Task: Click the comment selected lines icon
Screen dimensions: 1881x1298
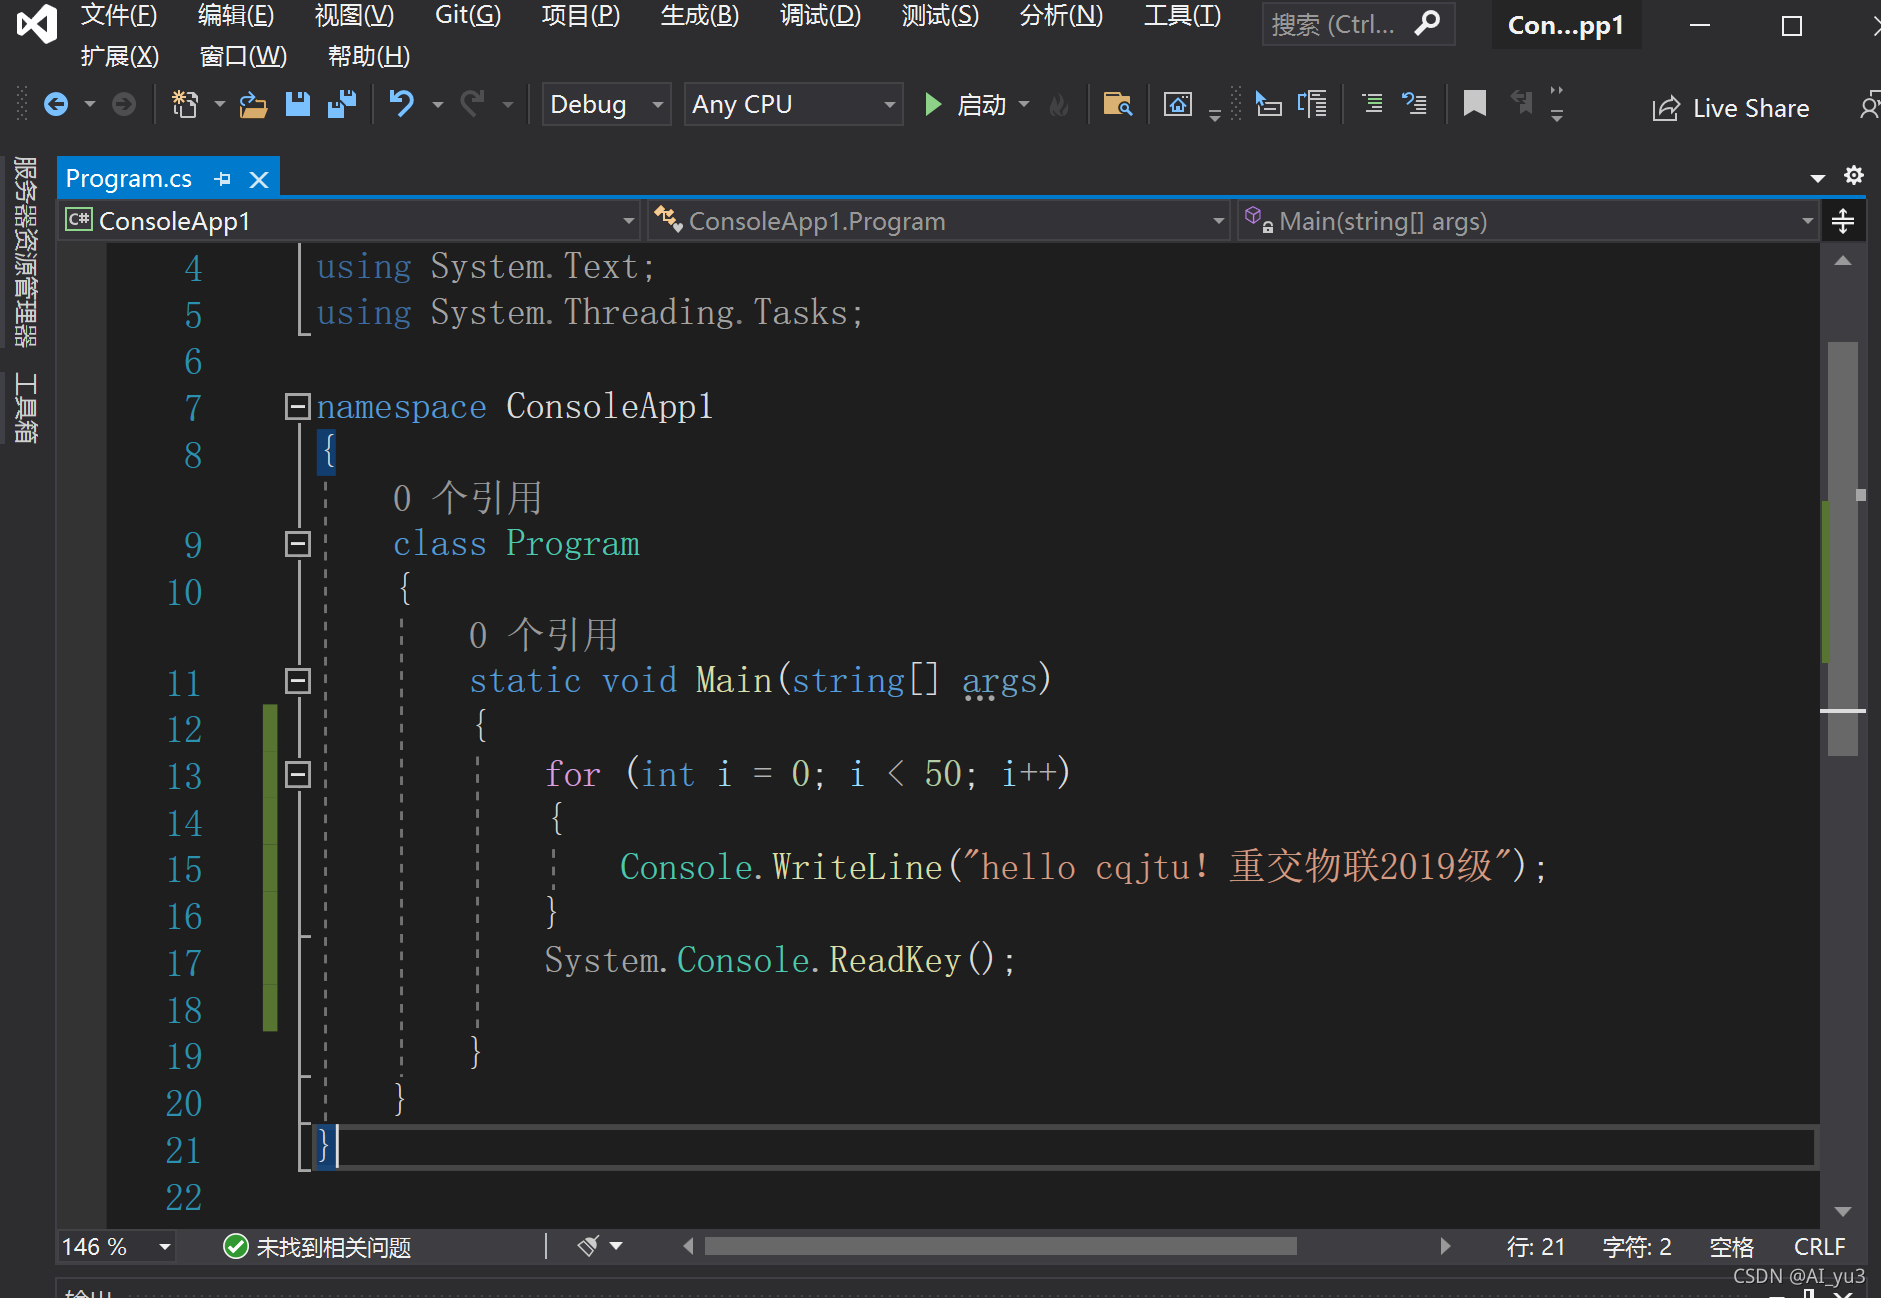Action: (1372, 103)
